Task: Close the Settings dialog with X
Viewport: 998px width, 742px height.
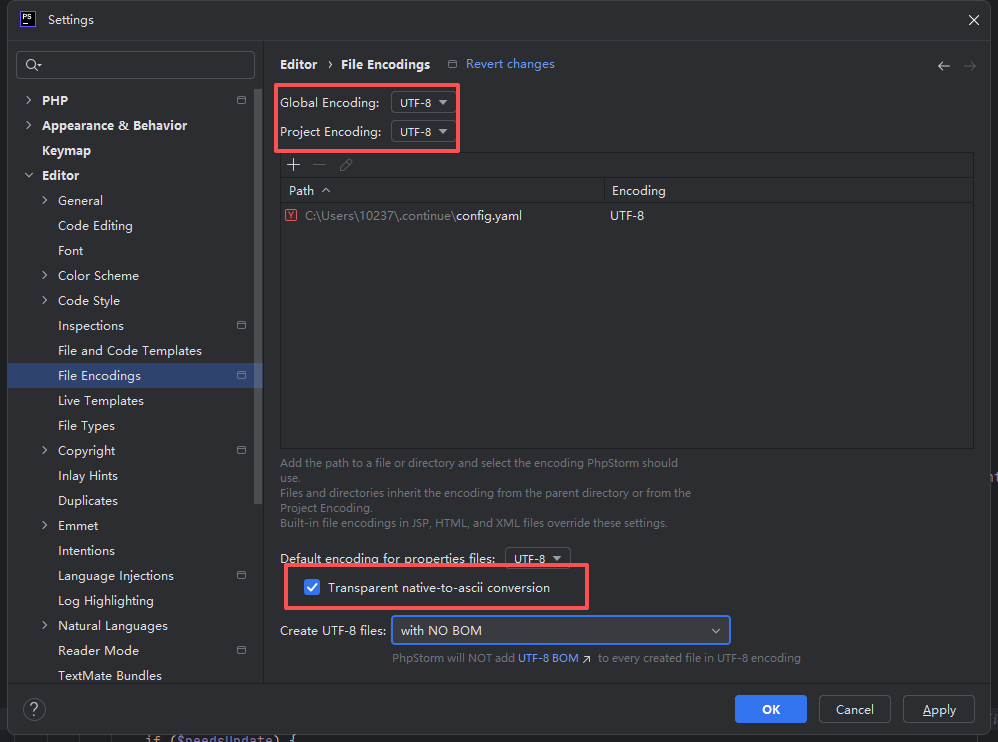Action: coord(974,20)
